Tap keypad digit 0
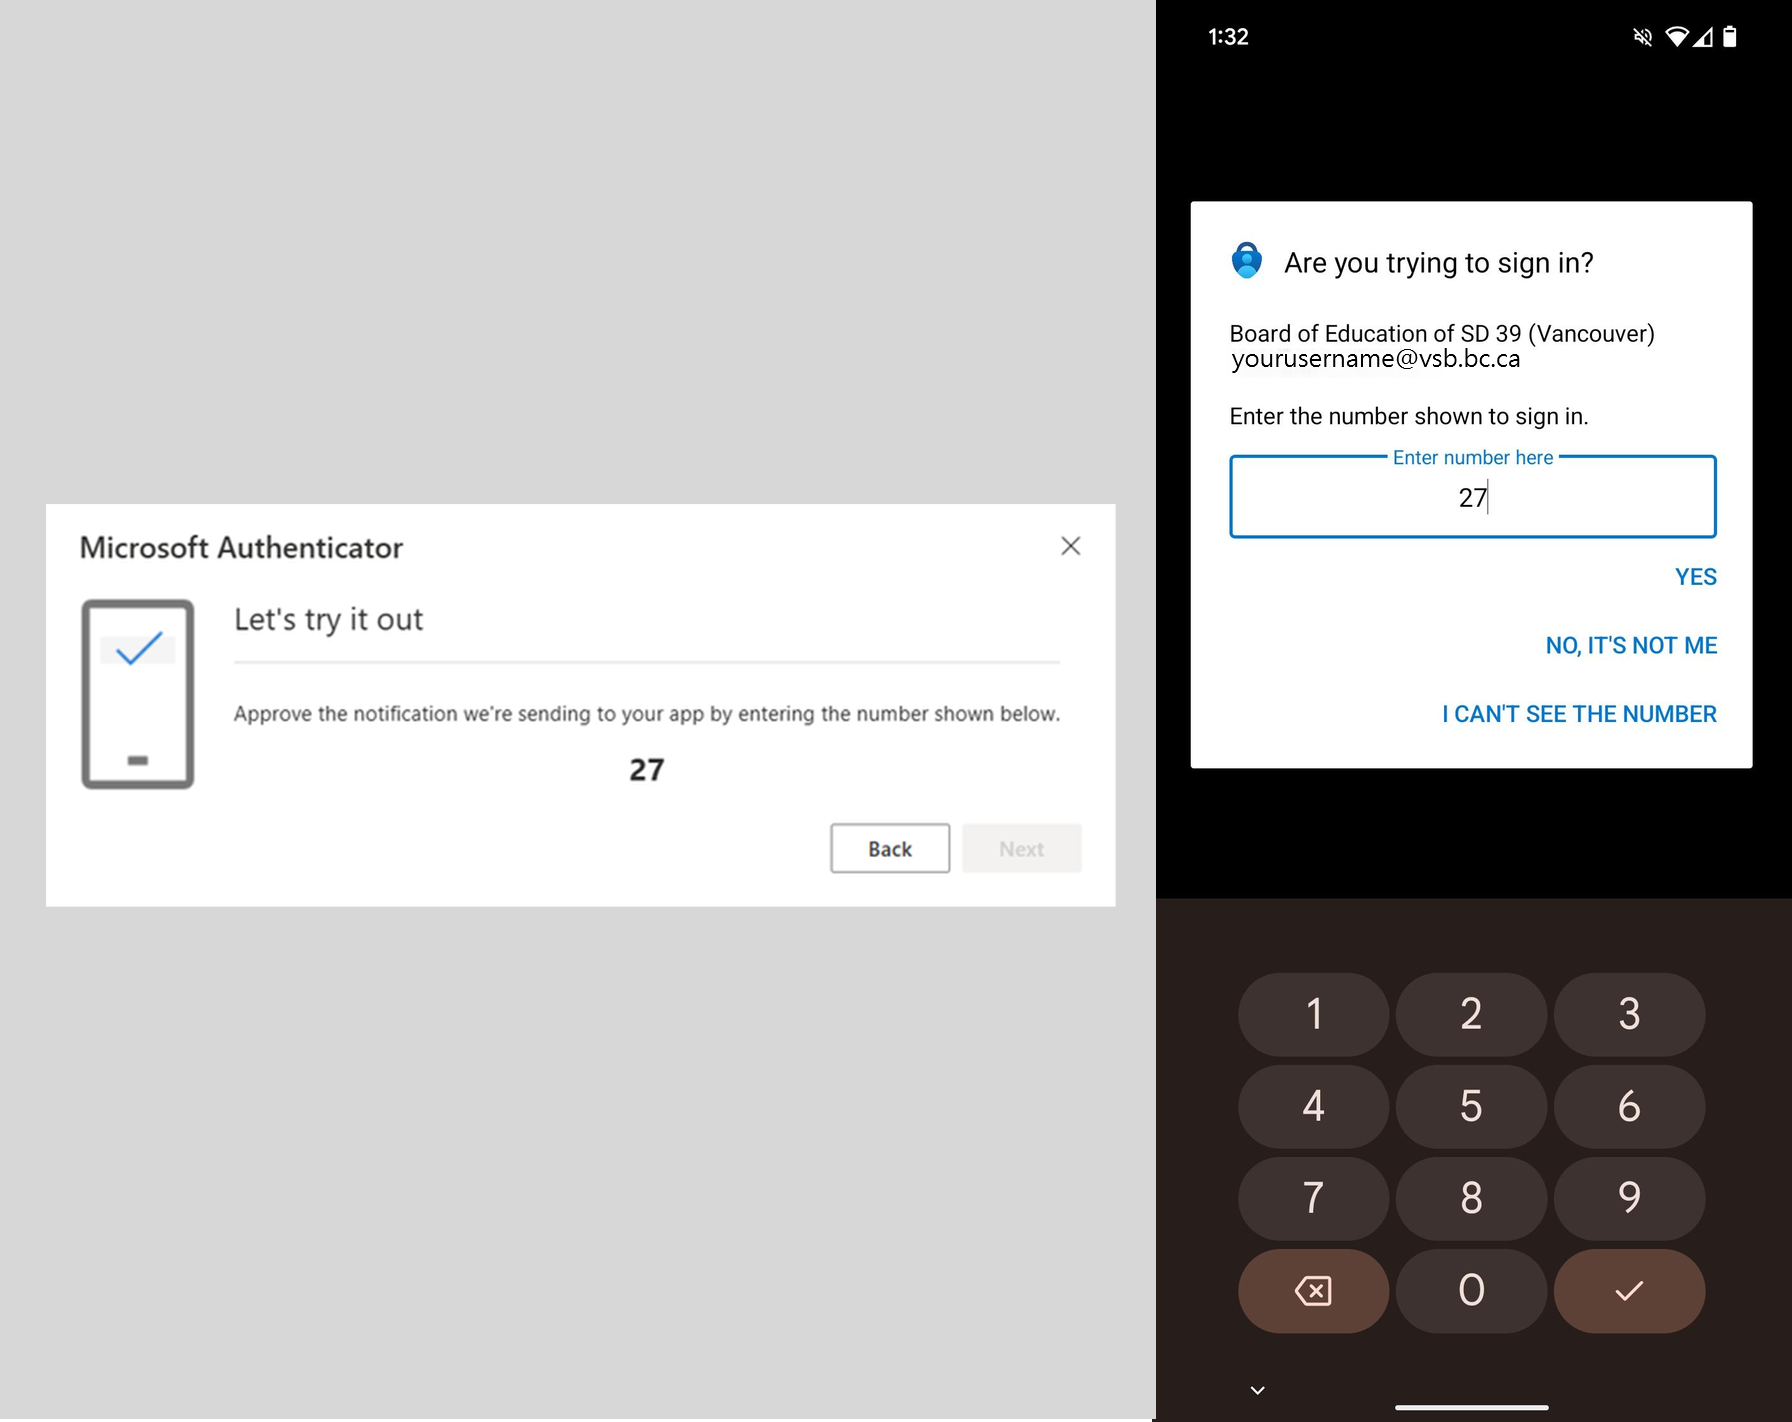Viewport: 1792px width, 1422px height. 1471,1290
